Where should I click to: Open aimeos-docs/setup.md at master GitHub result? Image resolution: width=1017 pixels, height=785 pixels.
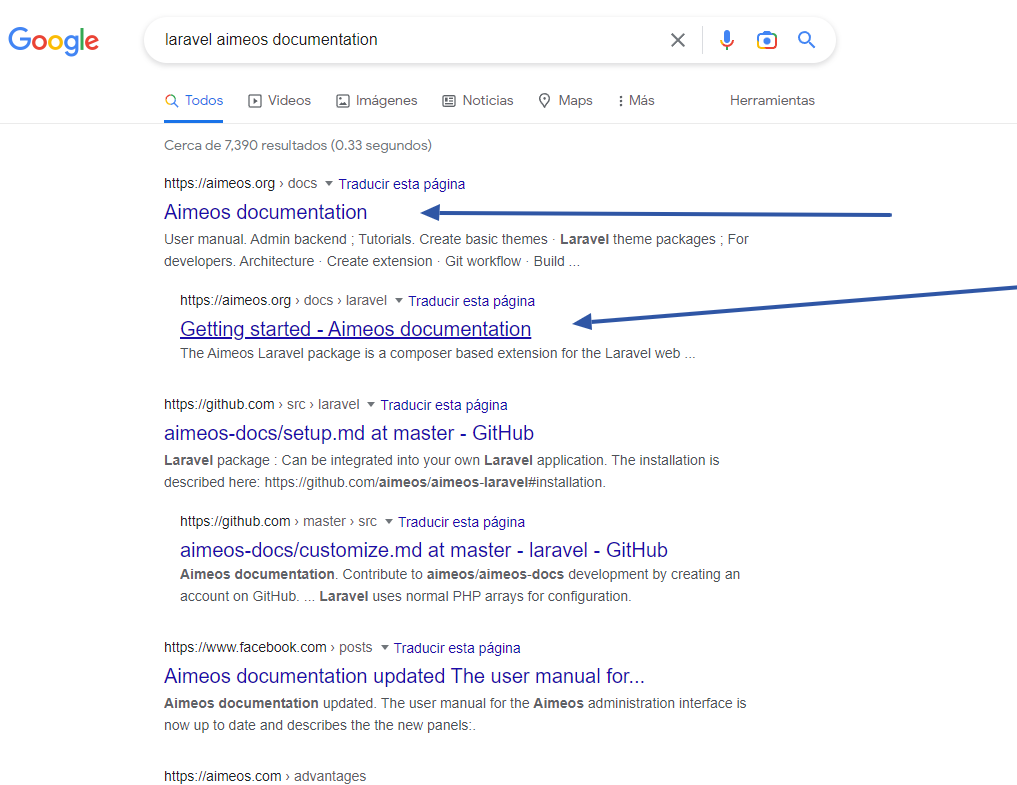tap(349, 433)
